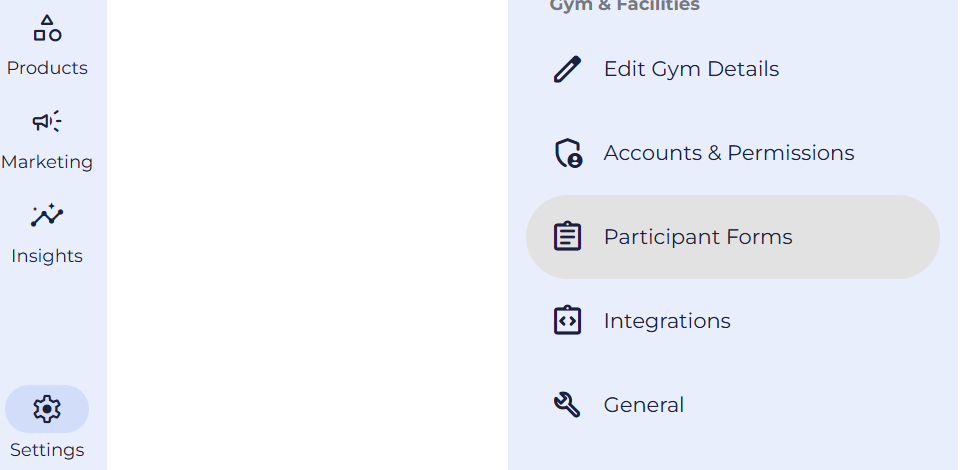Click the pencil icon for Edit Gym Details

567,69
